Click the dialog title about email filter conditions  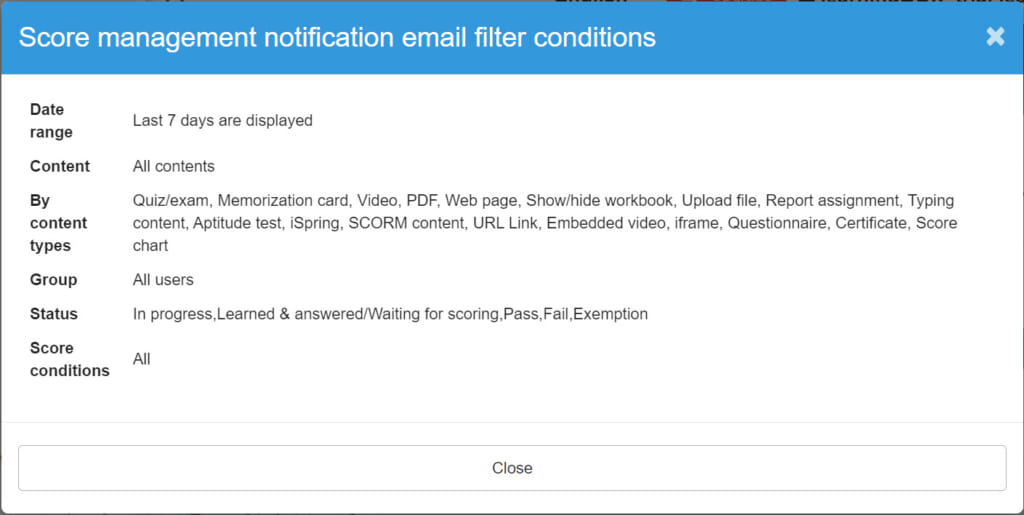click(337, 38)
